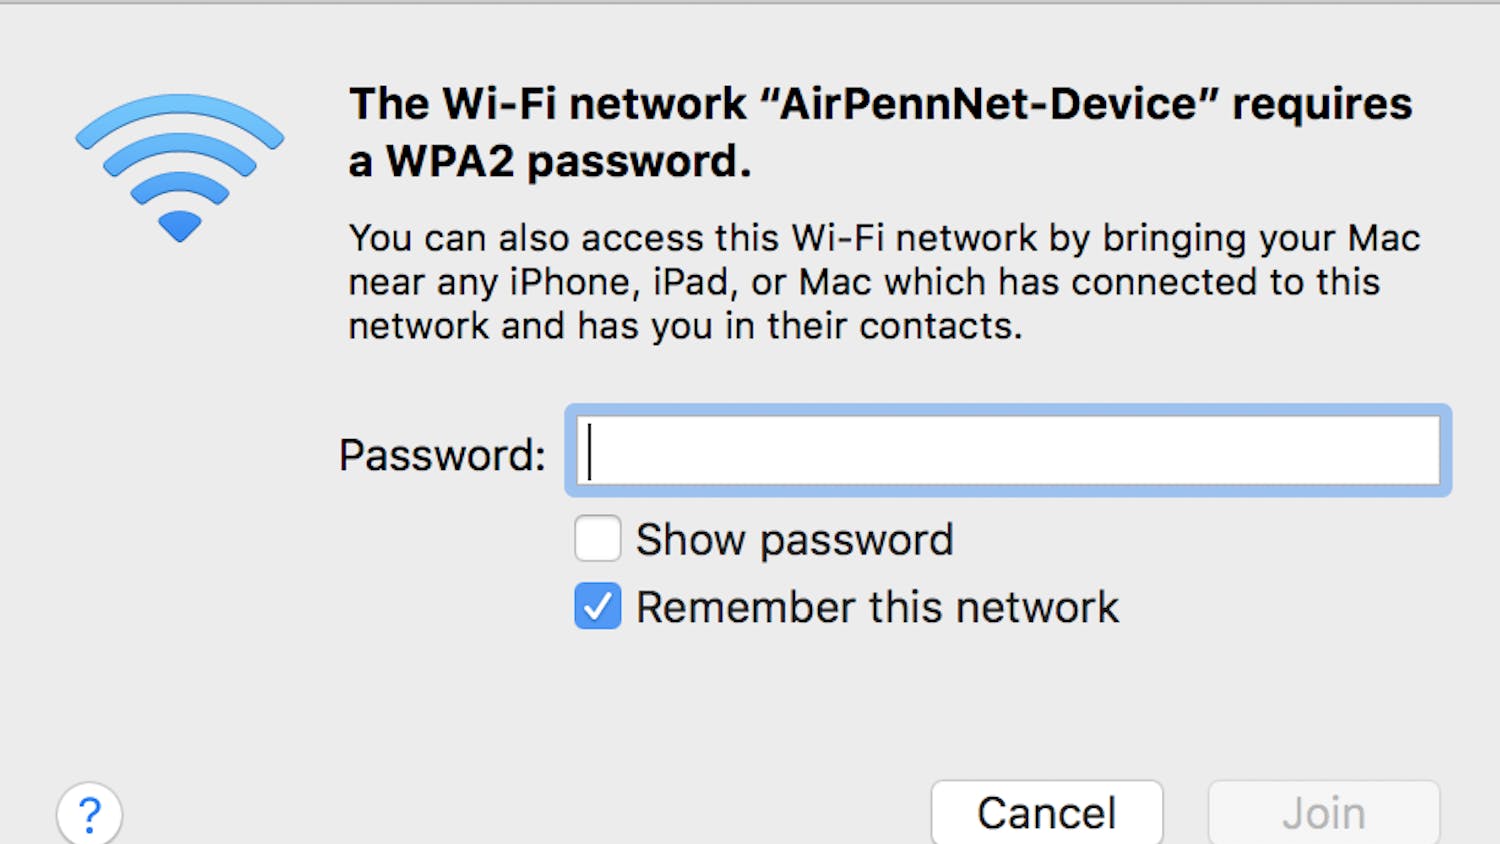Viewport: 1500px width, 844px height.
Task: Click the dimmed Join button
Action: pos(1323,813)
